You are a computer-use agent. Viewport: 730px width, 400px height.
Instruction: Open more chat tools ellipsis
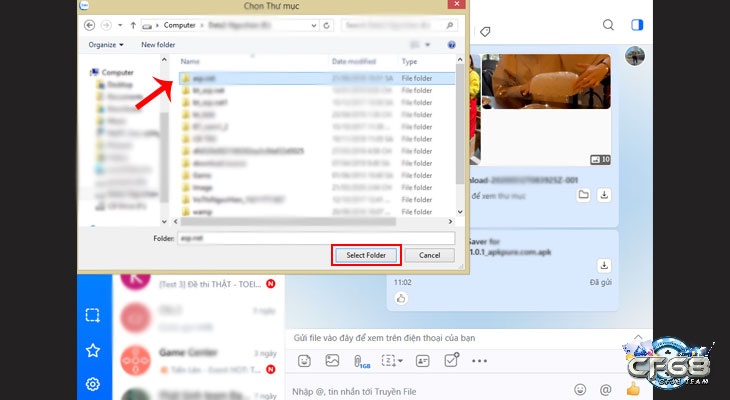479,361
